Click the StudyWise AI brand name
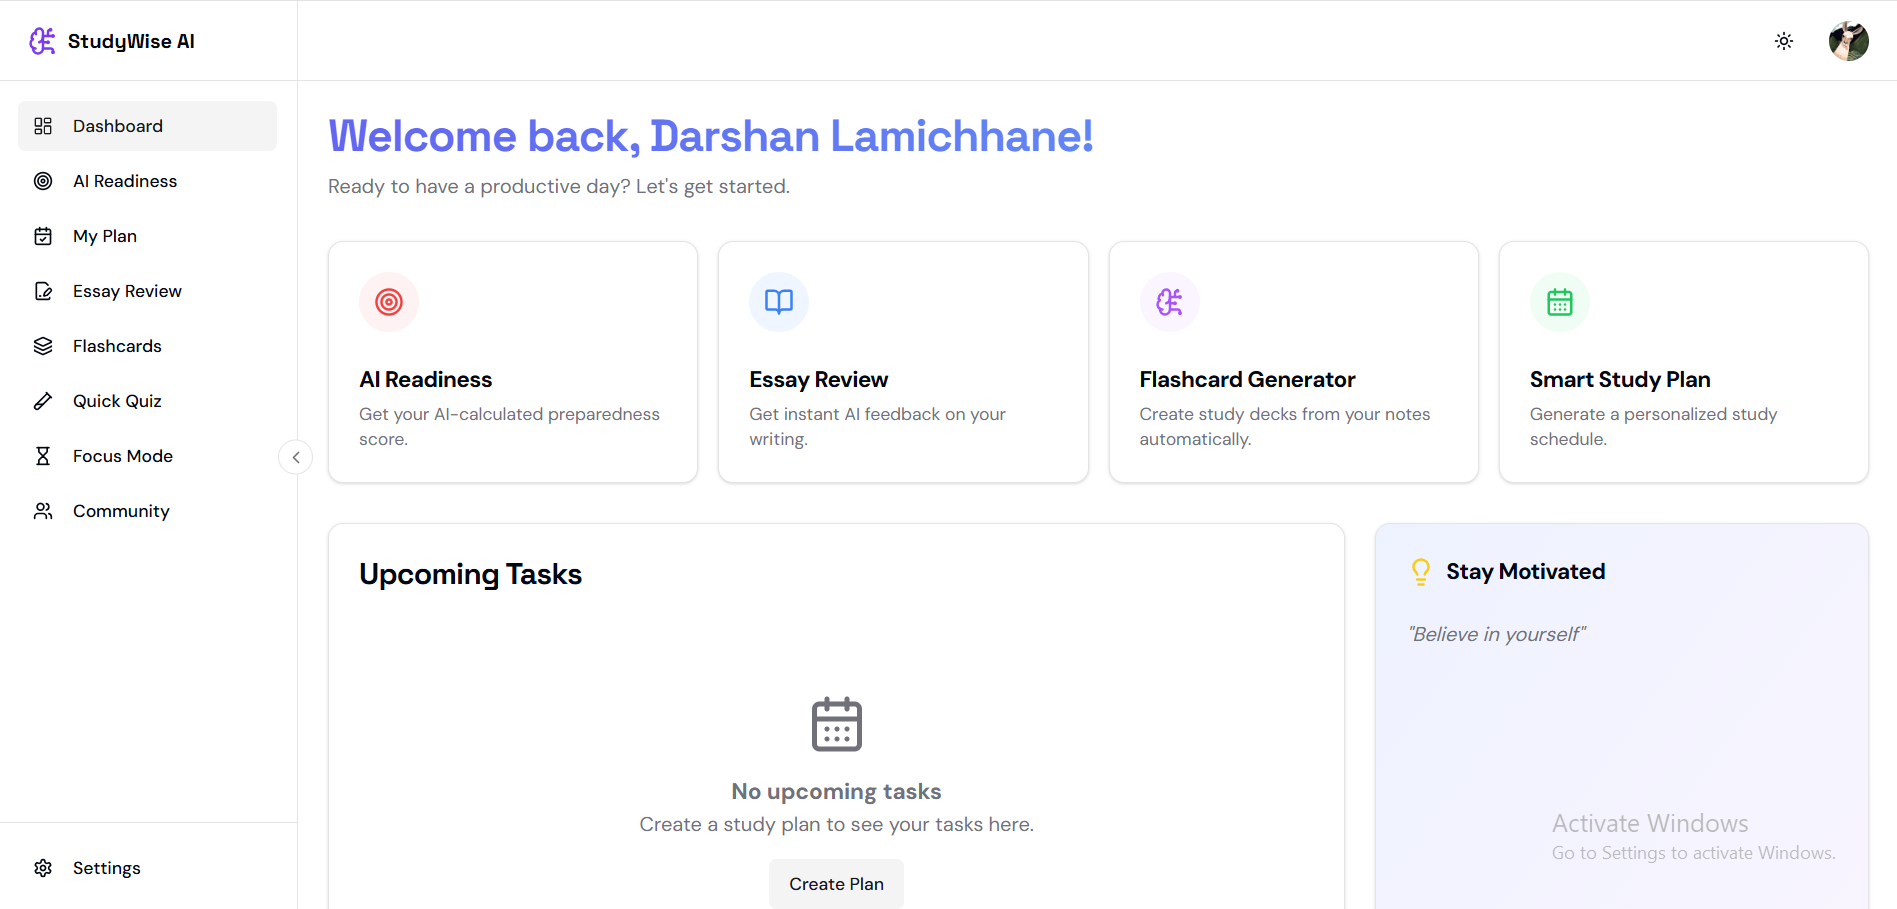 (x=131, y=41)
